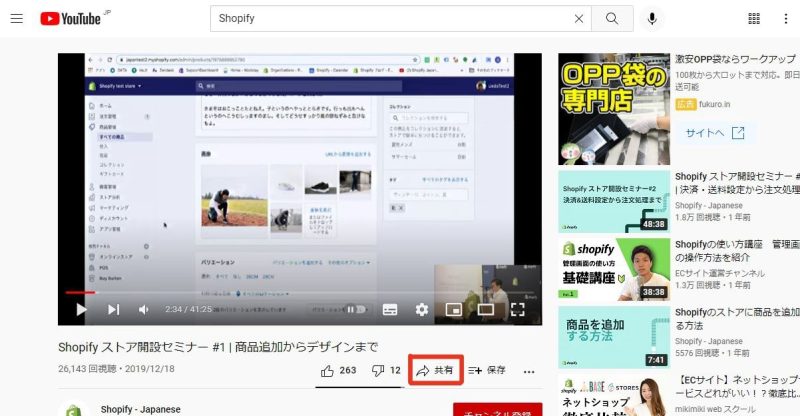800x416 pixels.
Task: Open the Shopifyの使い方講座 video title
Action: pos(737,251)
